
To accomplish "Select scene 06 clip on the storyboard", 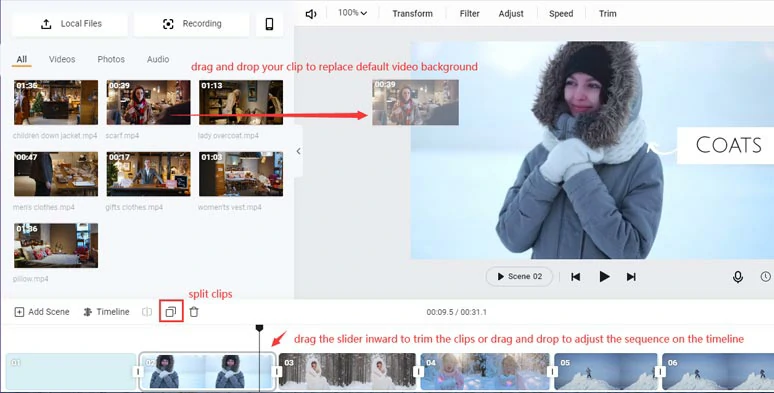I will (718, 371).
